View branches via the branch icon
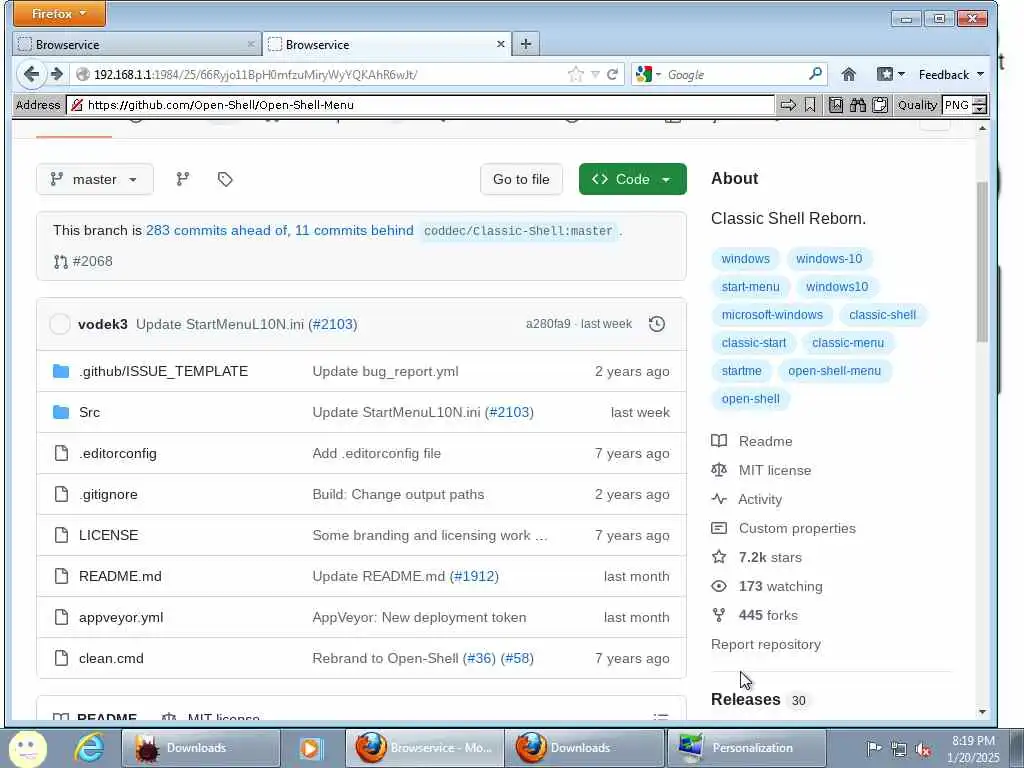1024x768 pixels. coord(183,179)
